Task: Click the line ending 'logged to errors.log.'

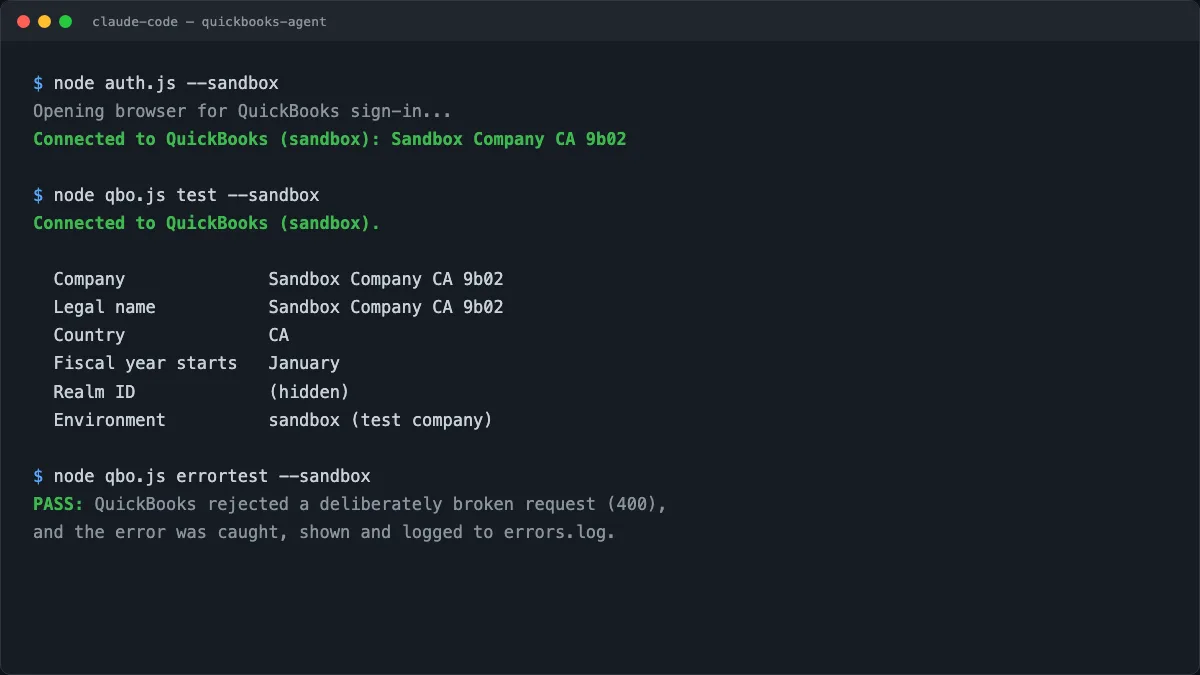Action: (x=324, y=531)
